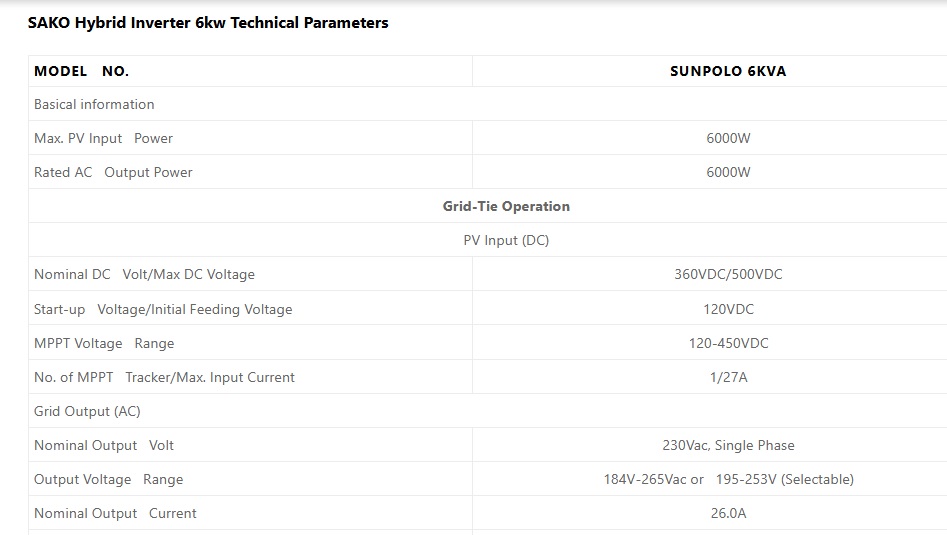
Task: Click the Rated AC Output Power label
Action: pyautogui.click(x=113, y=172)
